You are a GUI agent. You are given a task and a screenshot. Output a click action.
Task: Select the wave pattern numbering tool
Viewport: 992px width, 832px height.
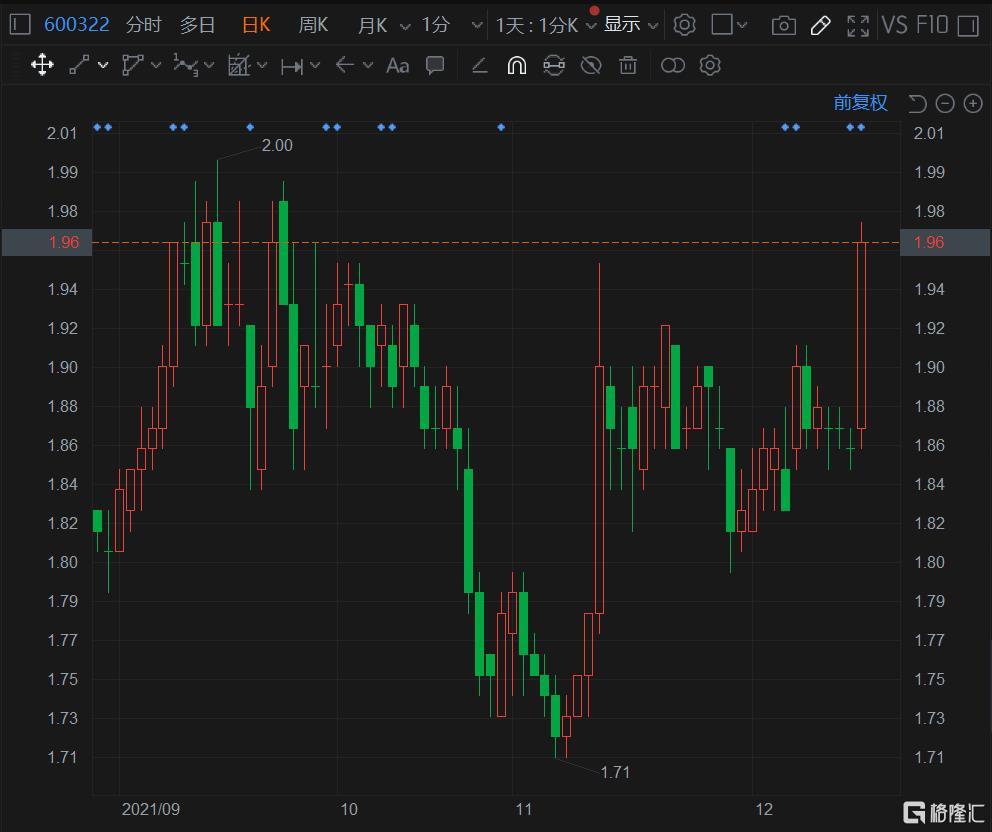click(x=185, y=65)
